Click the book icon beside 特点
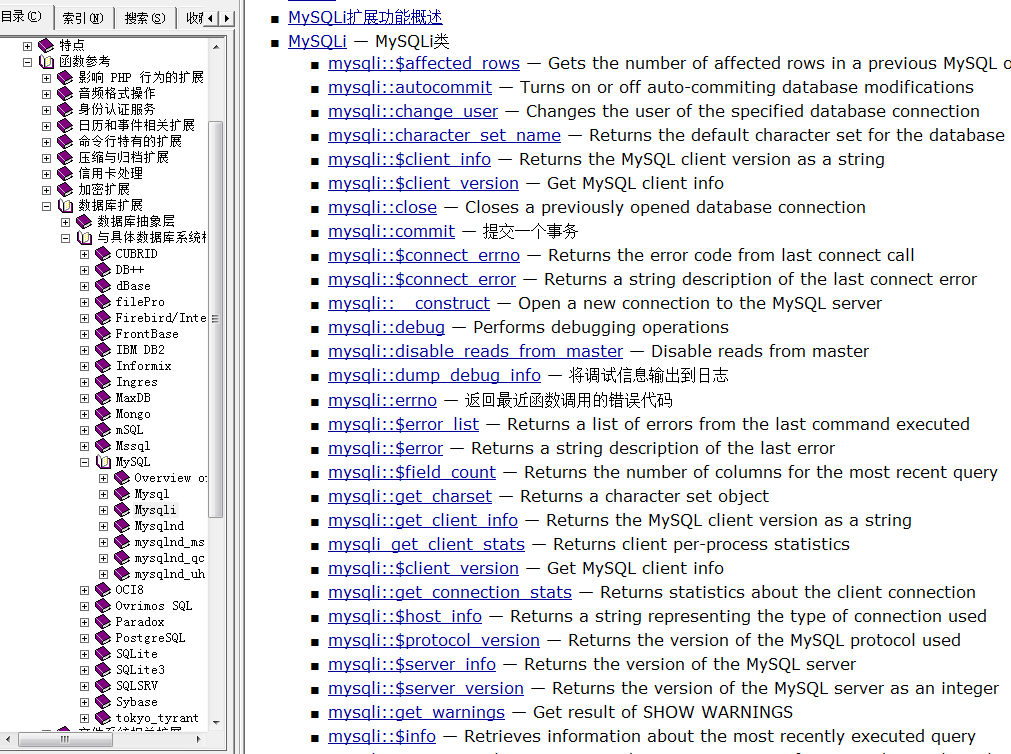The image size is (1011, 754). coord(46,45)
